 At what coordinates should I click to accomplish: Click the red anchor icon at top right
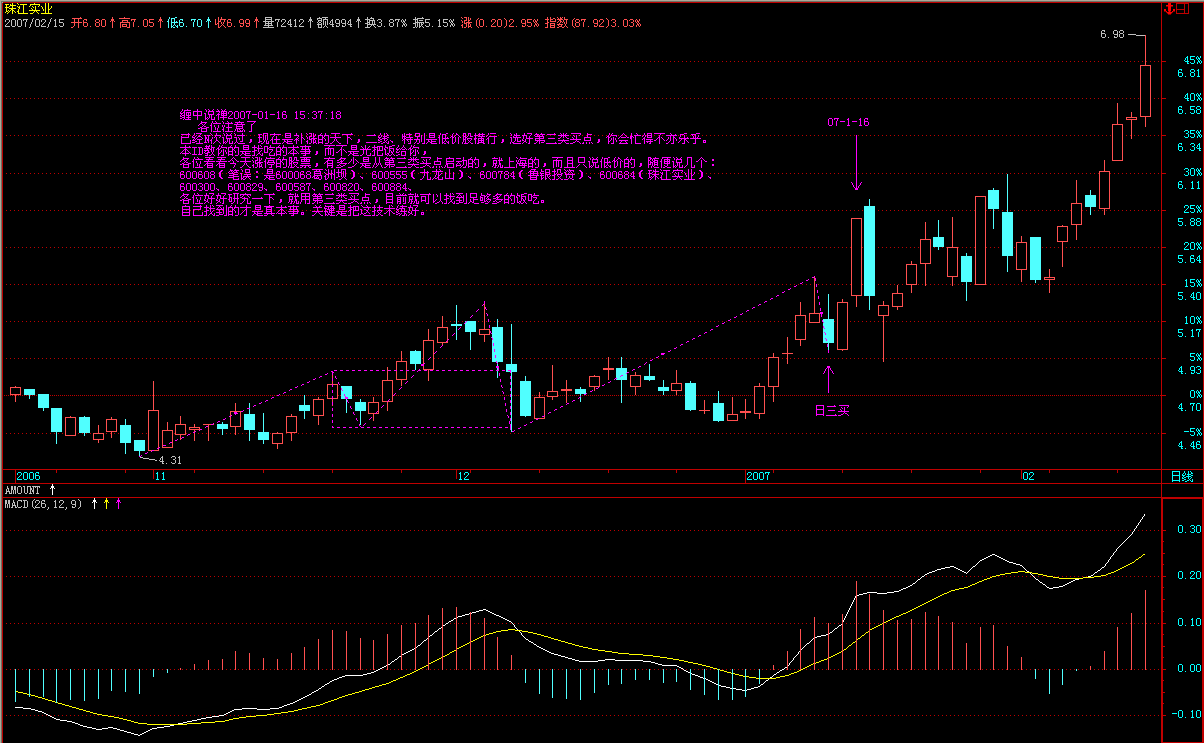1168,8
